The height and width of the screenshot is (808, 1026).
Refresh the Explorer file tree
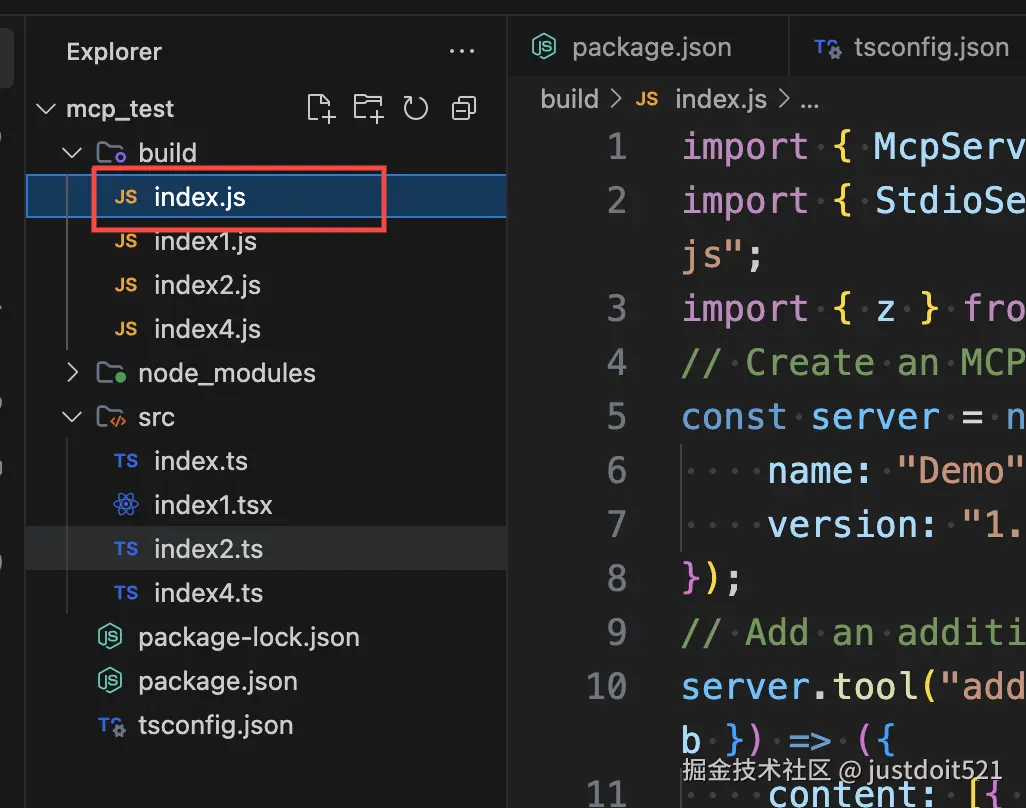(x=416, y=108)
